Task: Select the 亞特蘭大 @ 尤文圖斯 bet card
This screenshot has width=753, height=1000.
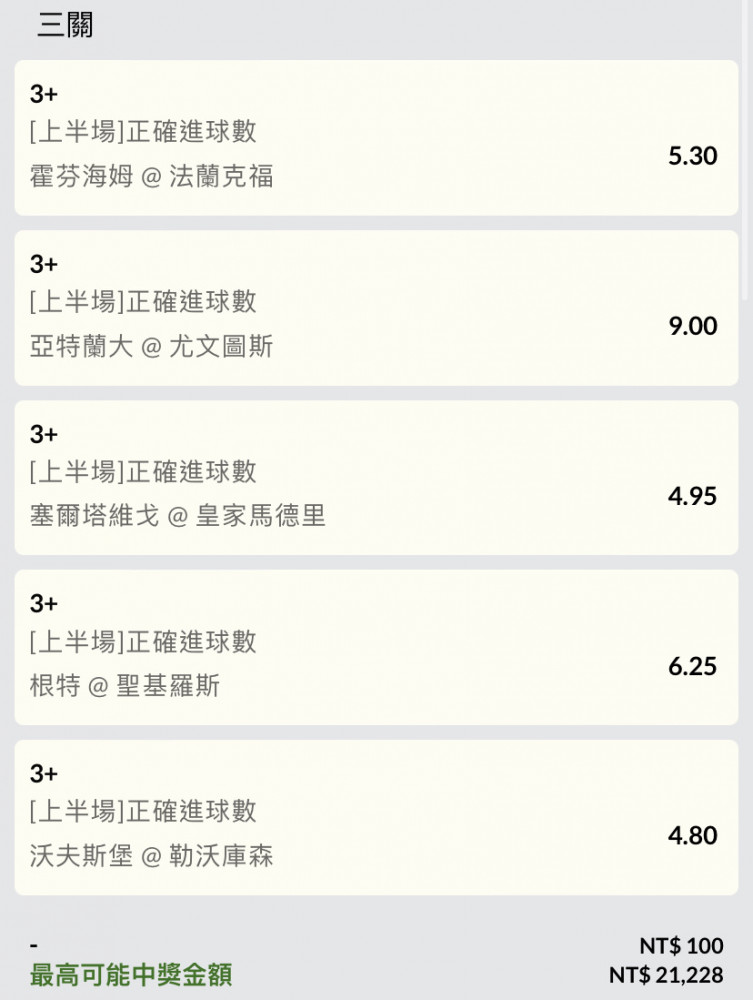Action: [376, 308]
